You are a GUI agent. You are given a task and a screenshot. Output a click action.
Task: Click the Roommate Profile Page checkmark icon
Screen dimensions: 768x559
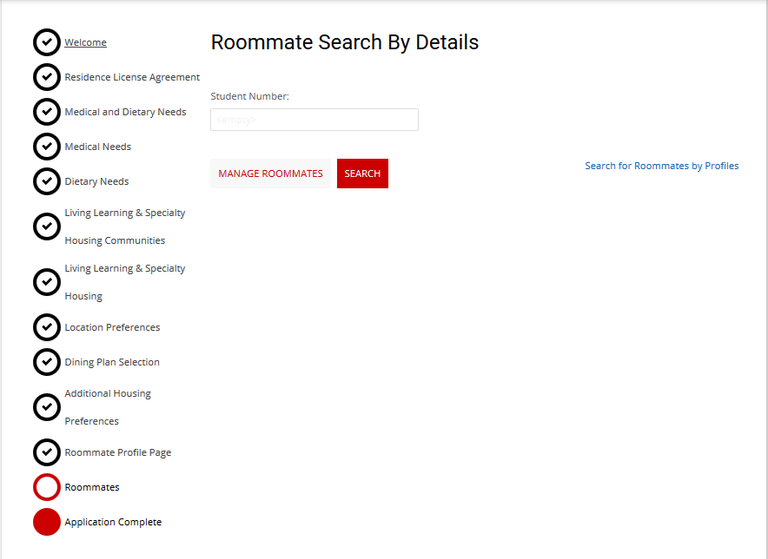click(47, 452)
